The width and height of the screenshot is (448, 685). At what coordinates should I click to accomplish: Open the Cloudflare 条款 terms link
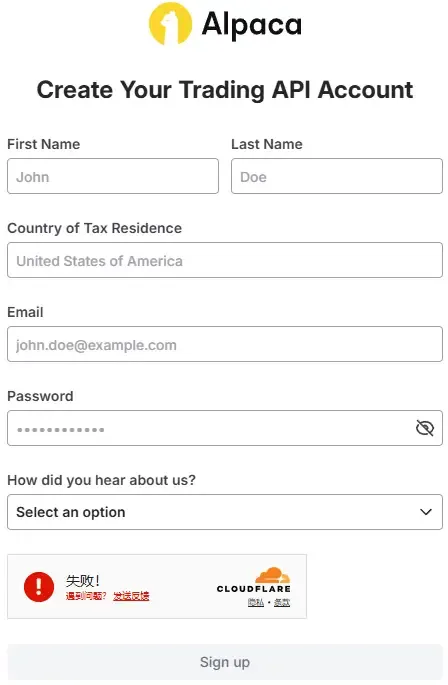tap(282, 602)
